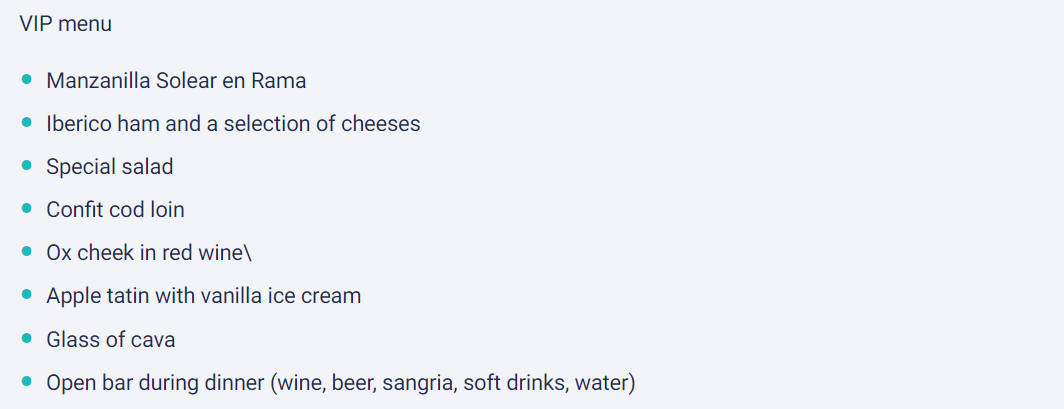Click the backslash after "red wine"
This screenshot has height=409, width=1064.
248,253
